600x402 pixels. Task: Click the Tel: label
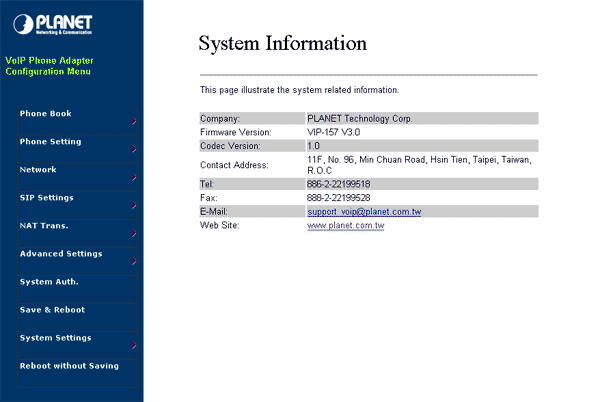207,184
